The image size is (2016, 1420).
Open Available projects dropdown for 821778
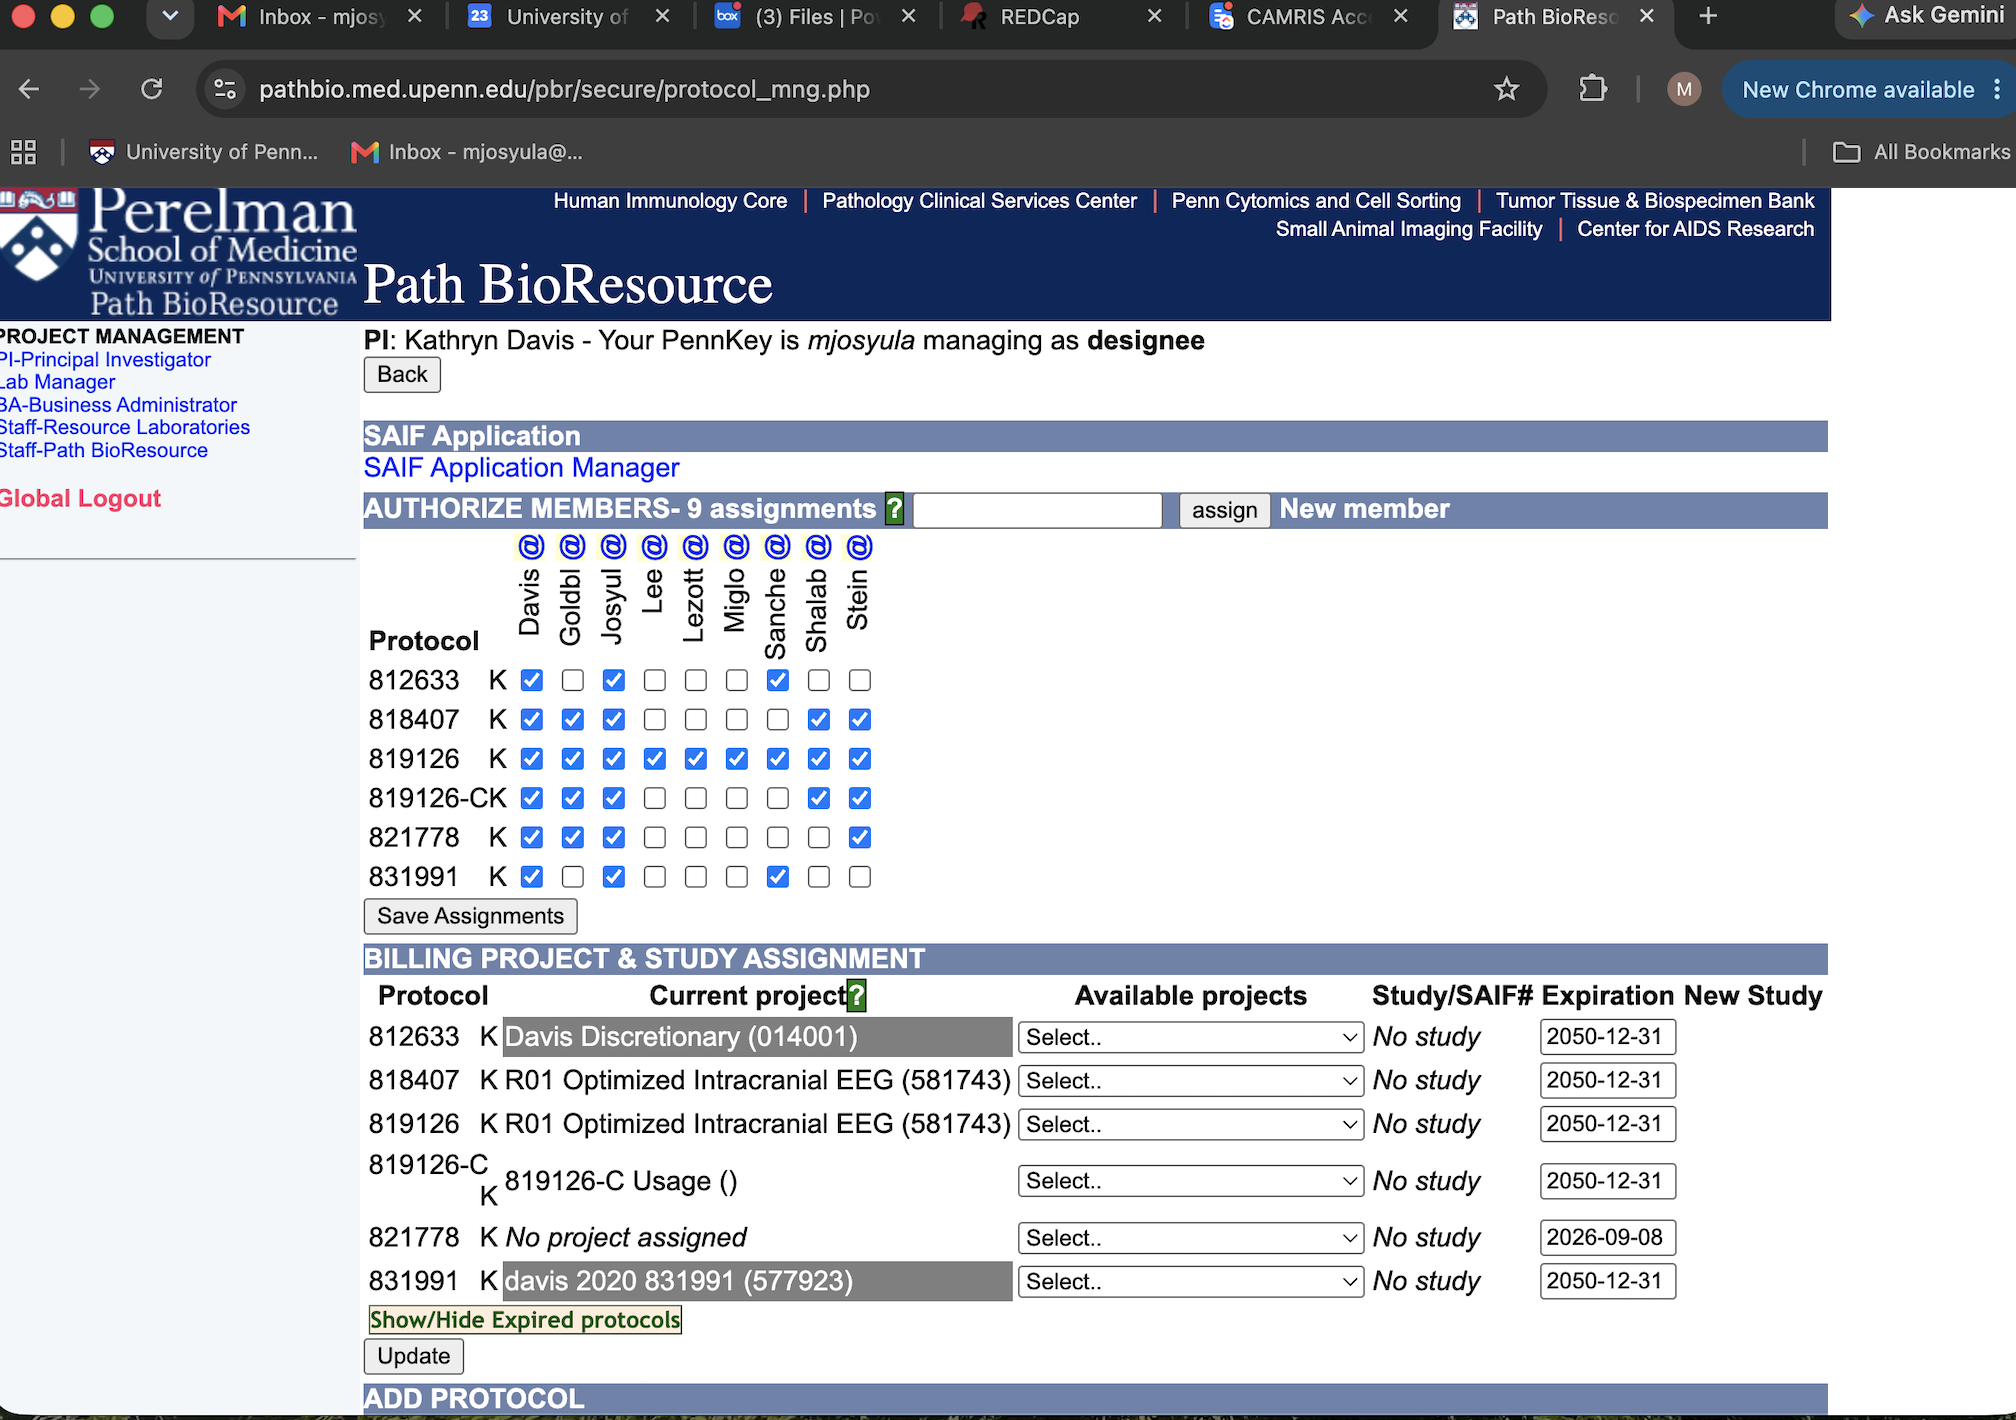tap(1190, 1238)
